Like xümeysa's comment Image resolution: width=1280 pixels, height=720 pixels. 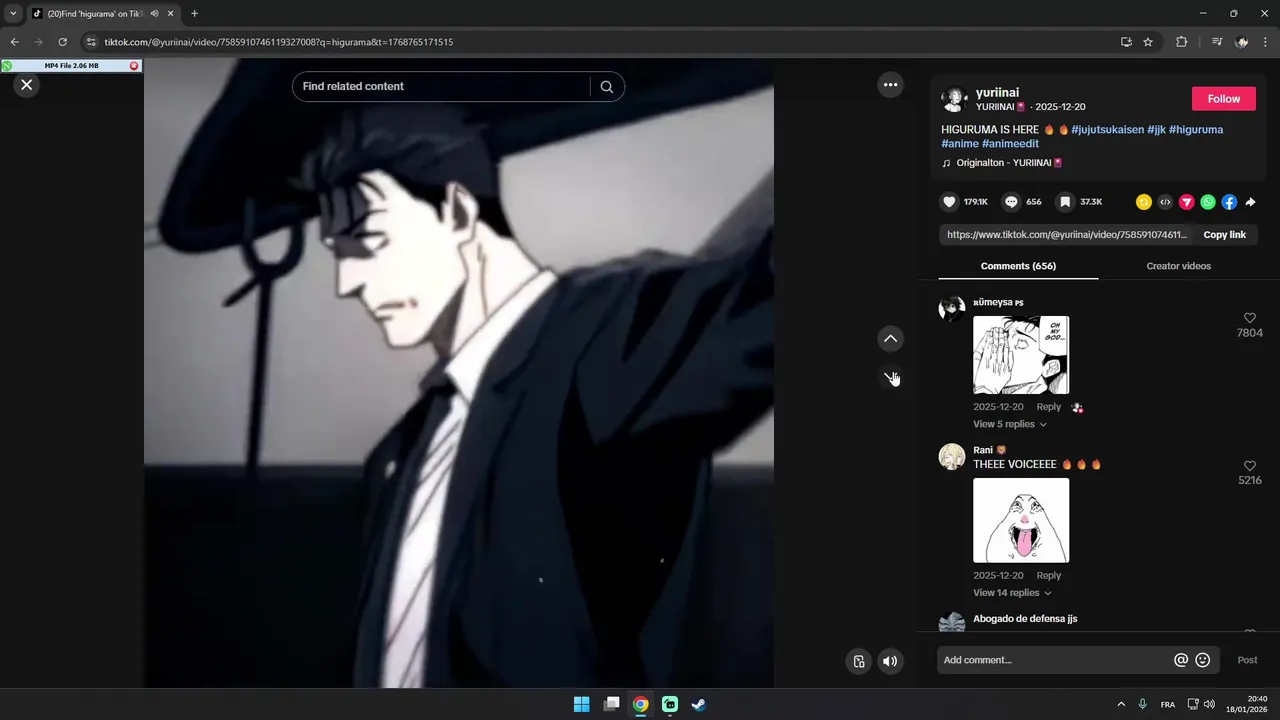pos(1249,318)
